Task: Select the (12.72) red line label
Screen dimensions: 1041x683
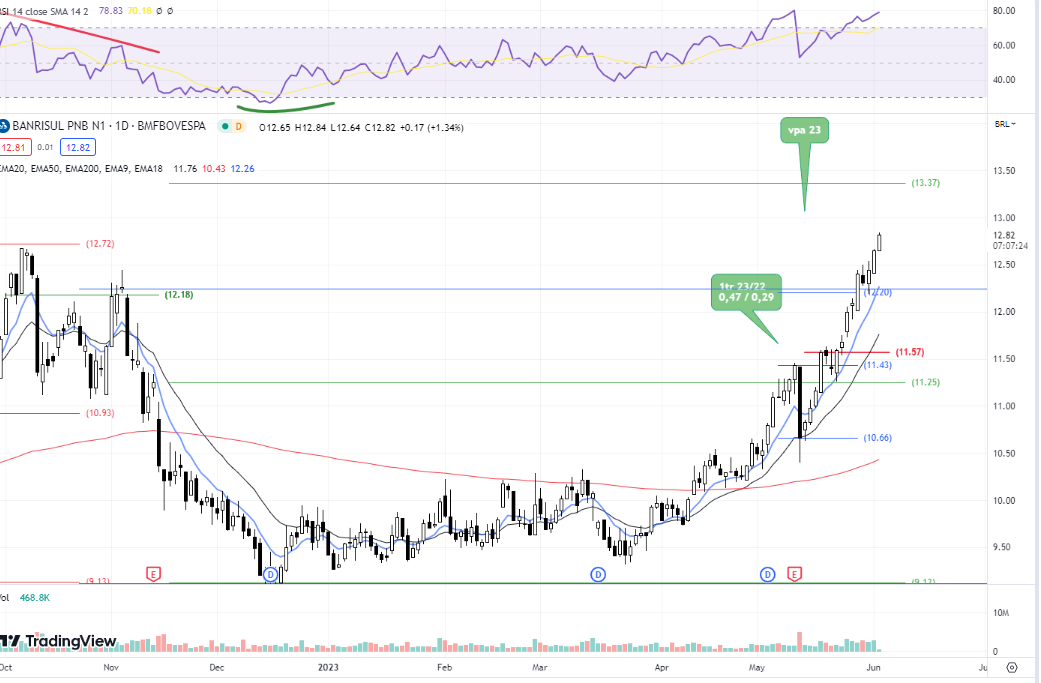Action: point(100,244)
